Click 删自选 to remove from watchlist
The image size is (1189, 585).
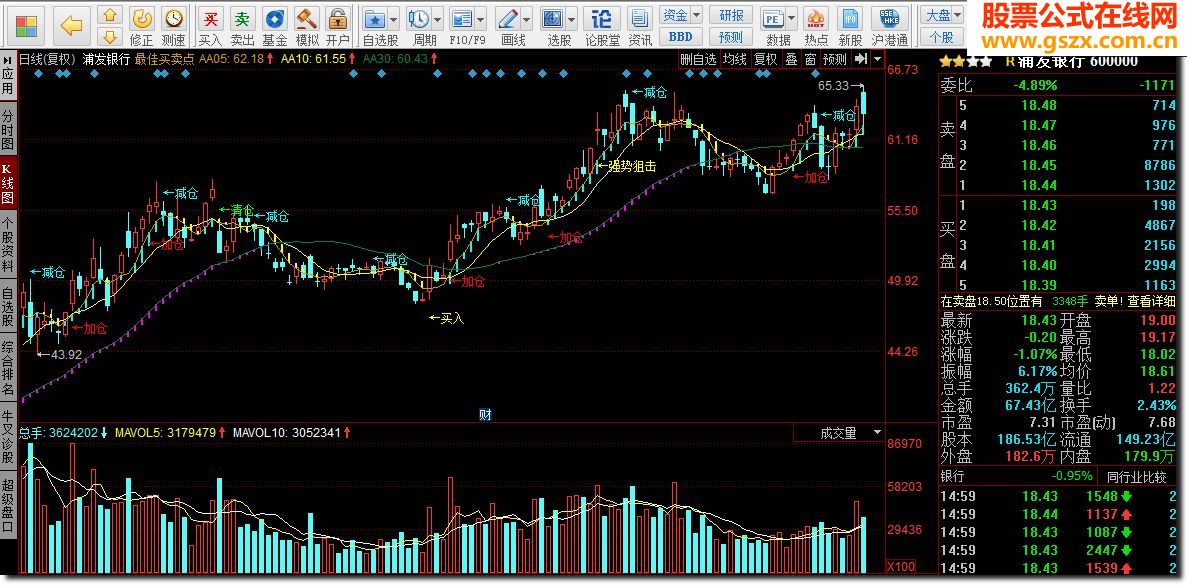(698, 59)
